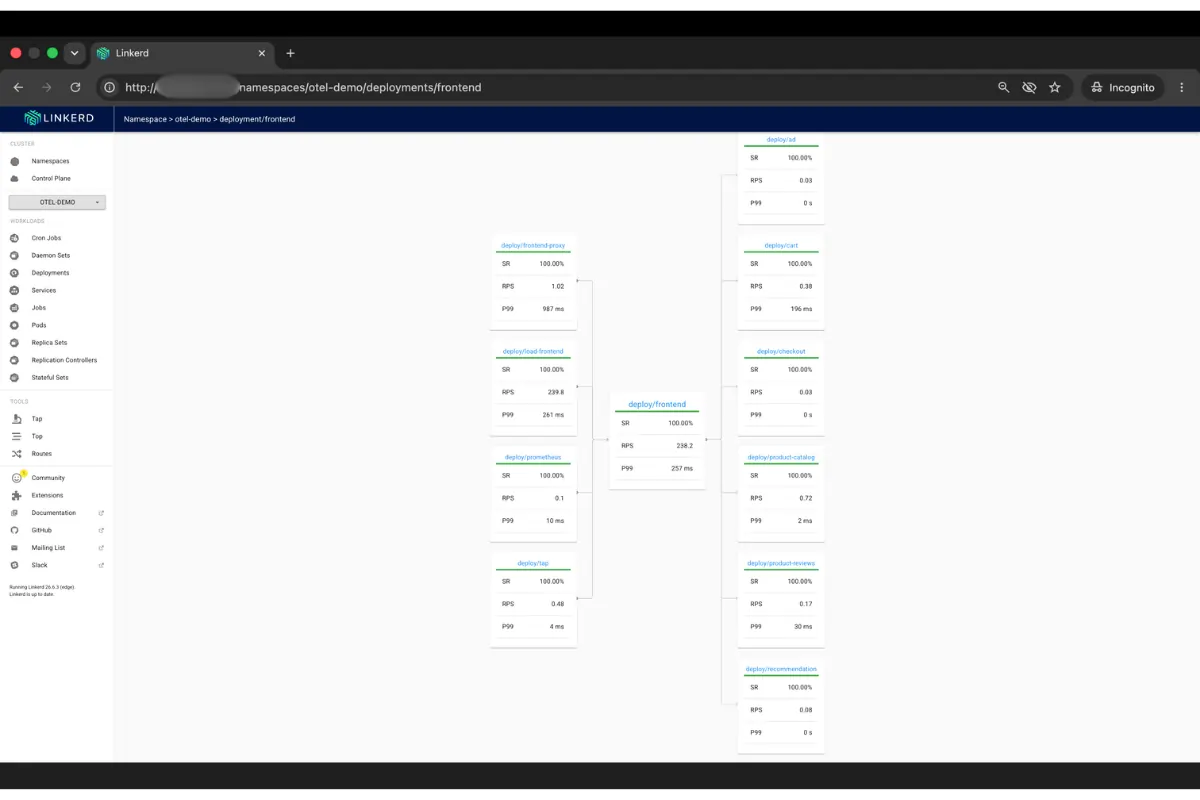The image size is (1200, 800).
Task: Click the 10 ms P99 value
Action: click(555, 521)
